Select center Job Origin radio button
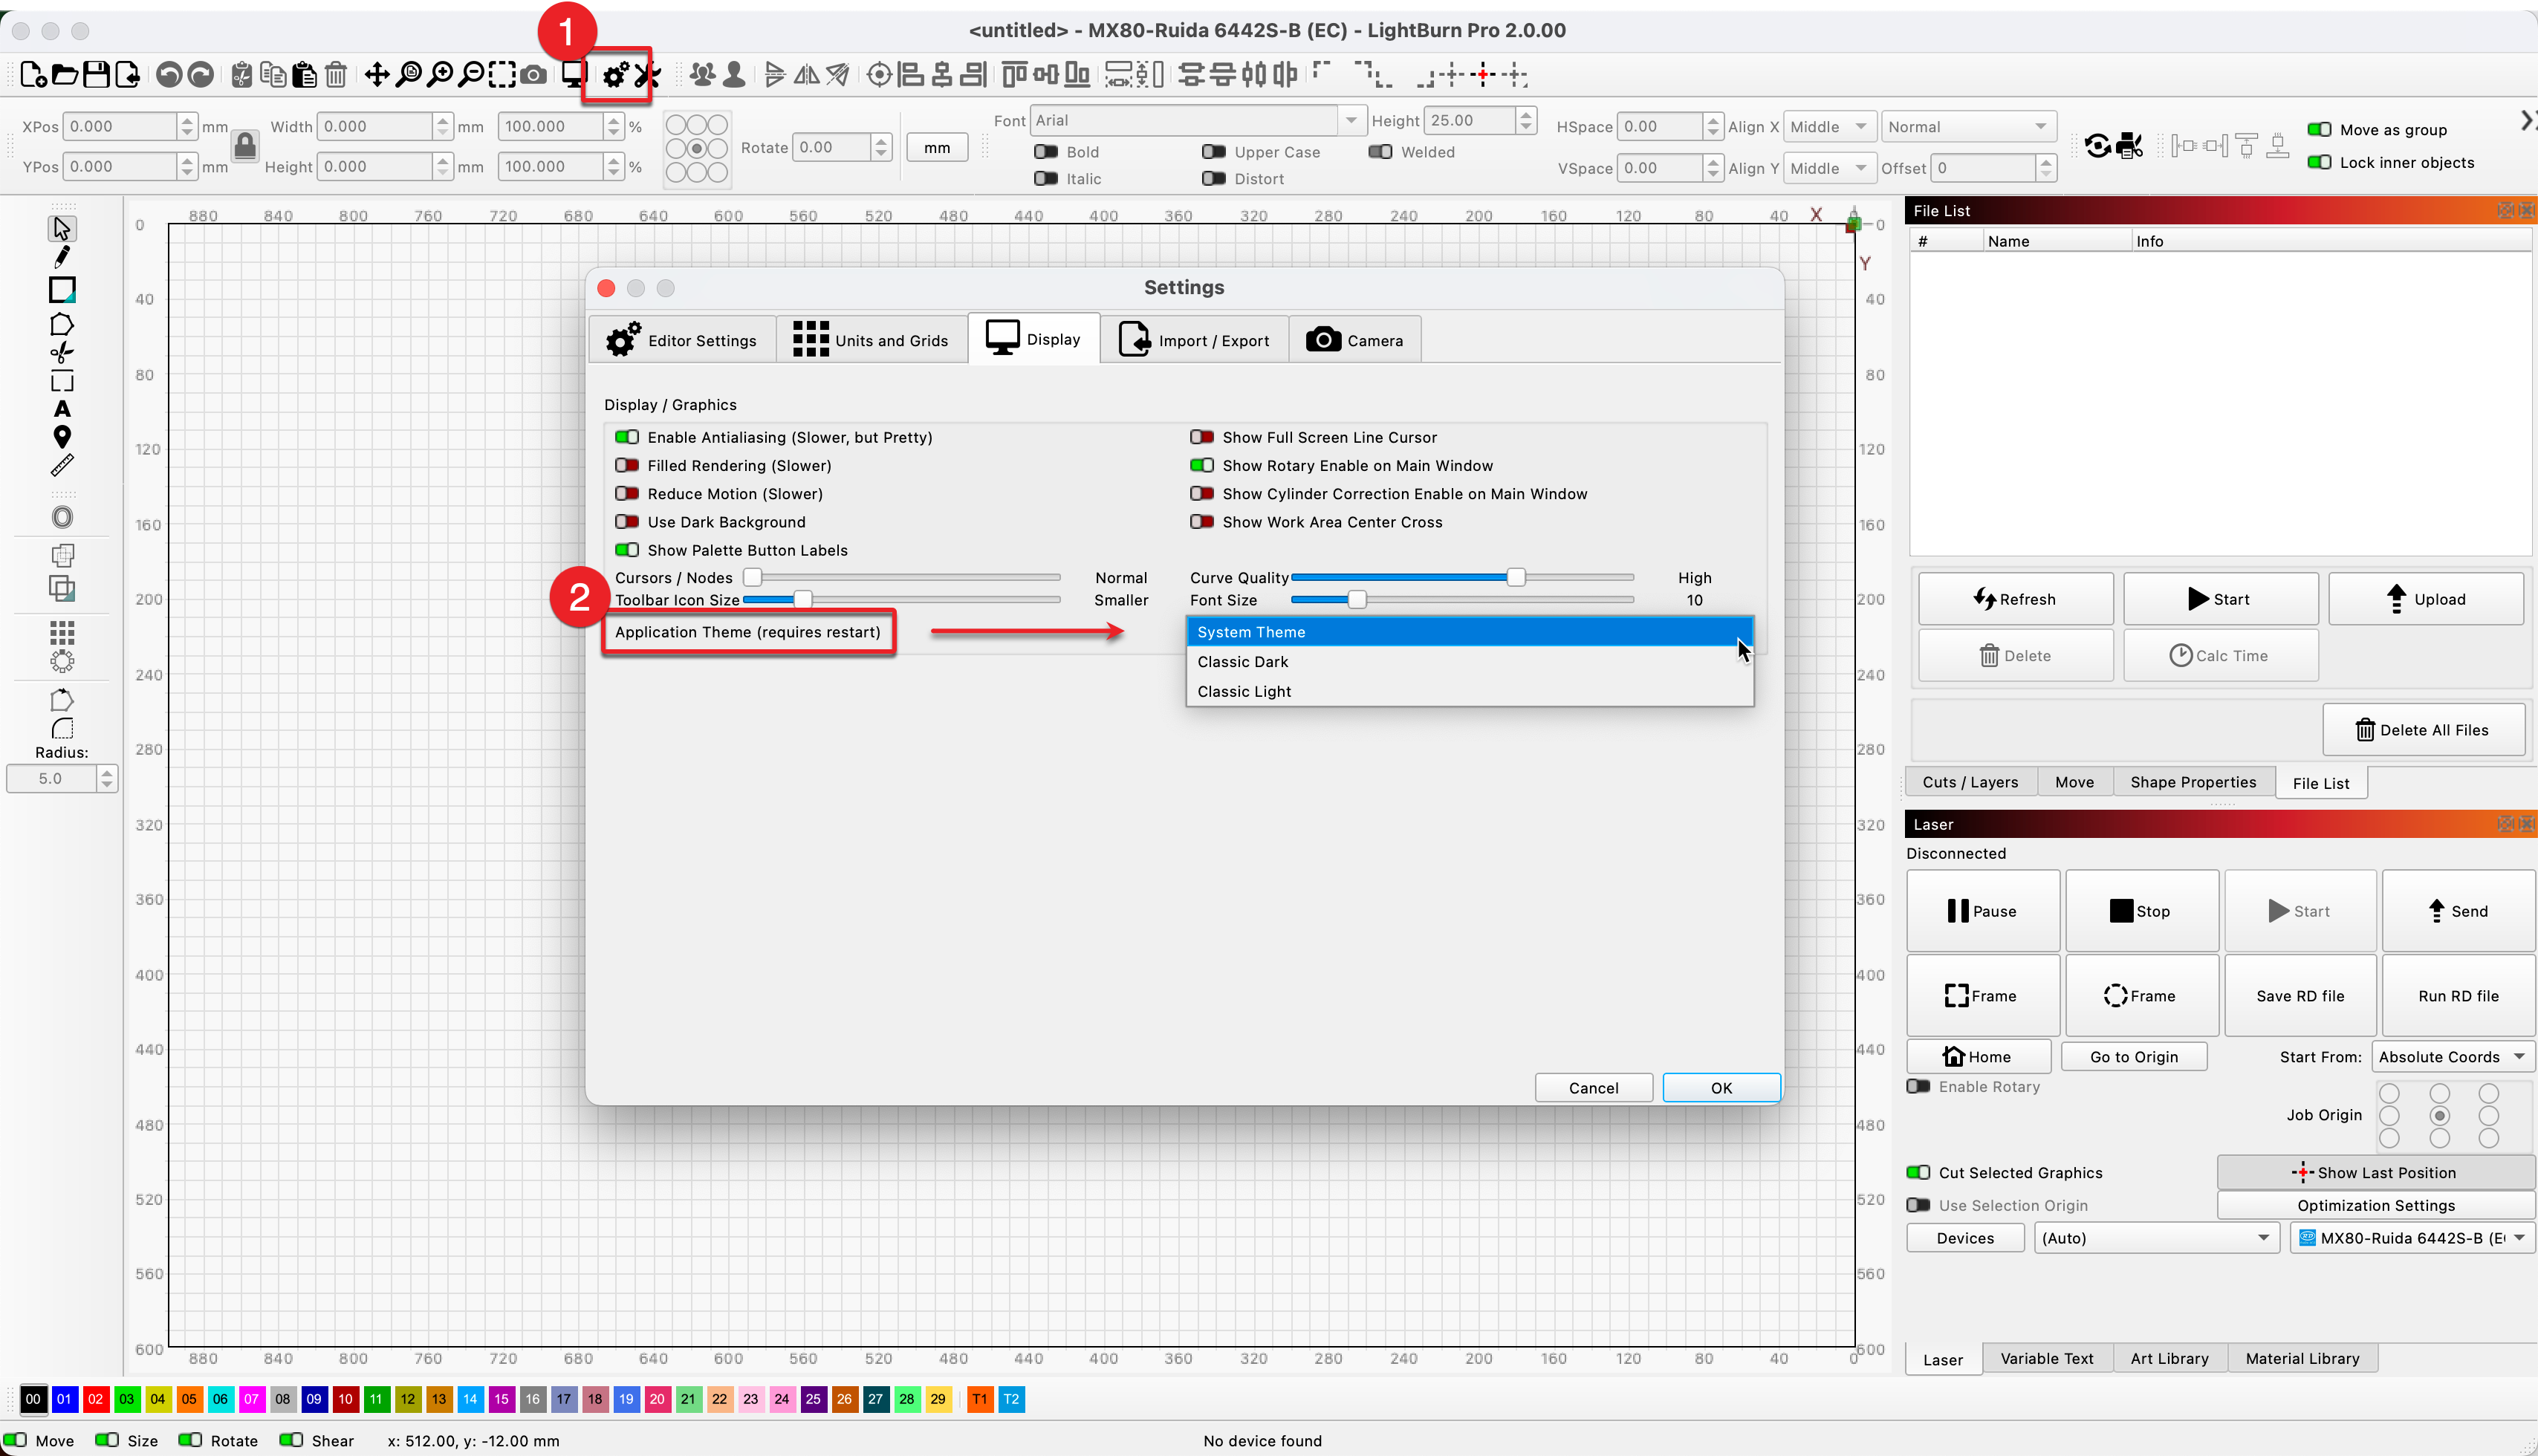 [x=2440, y=1115]
